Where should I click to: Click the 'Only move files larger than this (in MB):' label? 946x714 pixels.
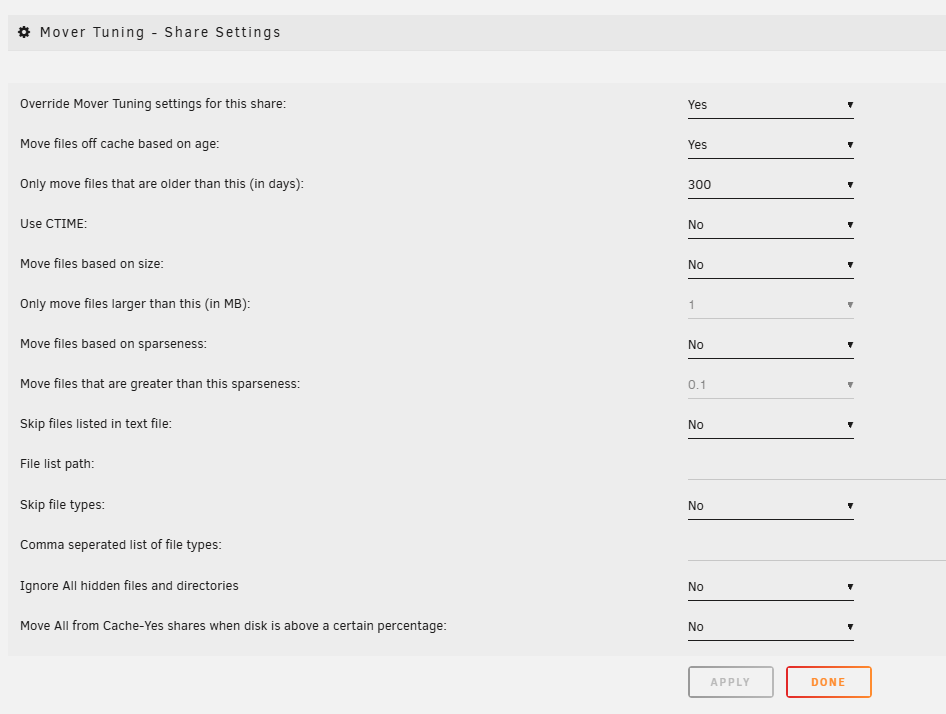(x=135, y=304)
